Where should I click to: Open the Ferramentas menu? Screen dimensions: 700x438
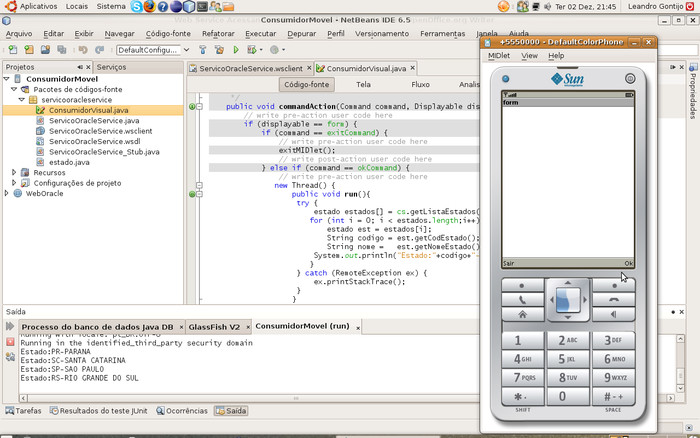click(442, 33)
